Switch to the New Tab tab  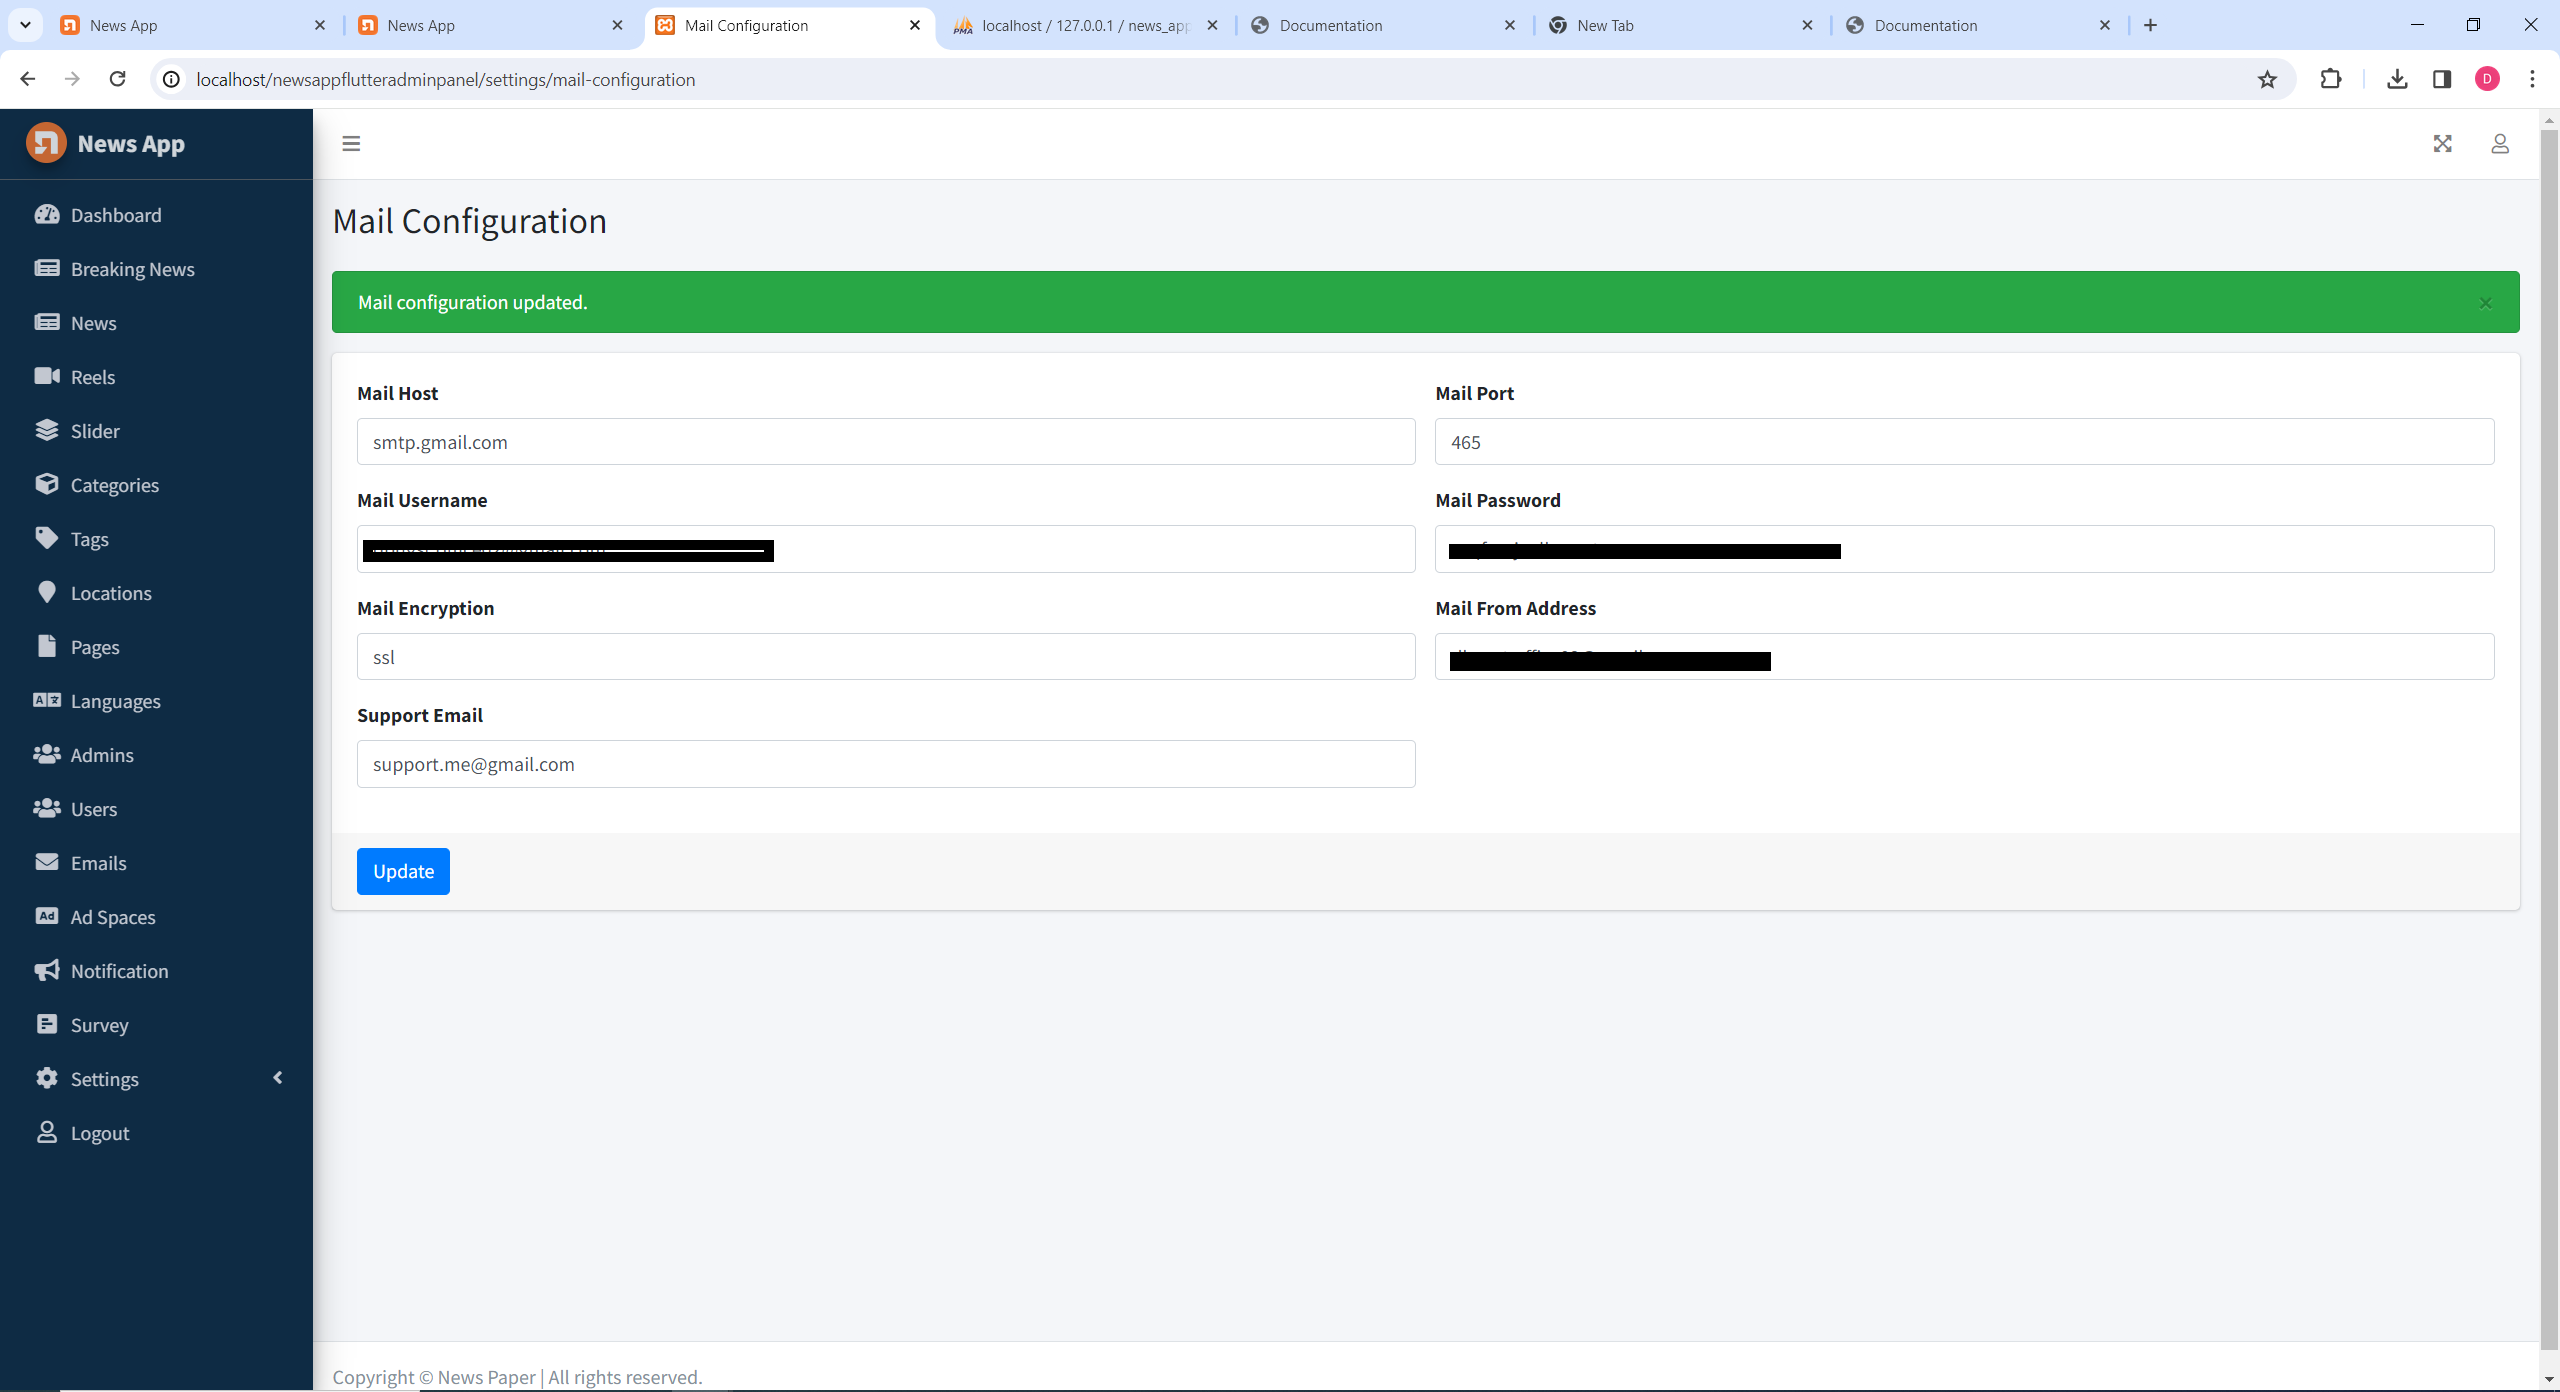pyautogui.click(x=1680, y=25)
